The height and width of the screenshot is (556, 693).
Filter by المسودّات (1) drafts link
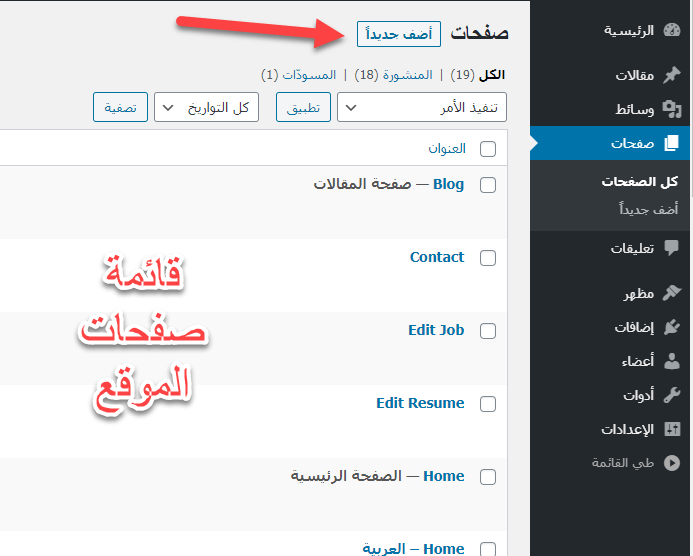coord(298,75)
